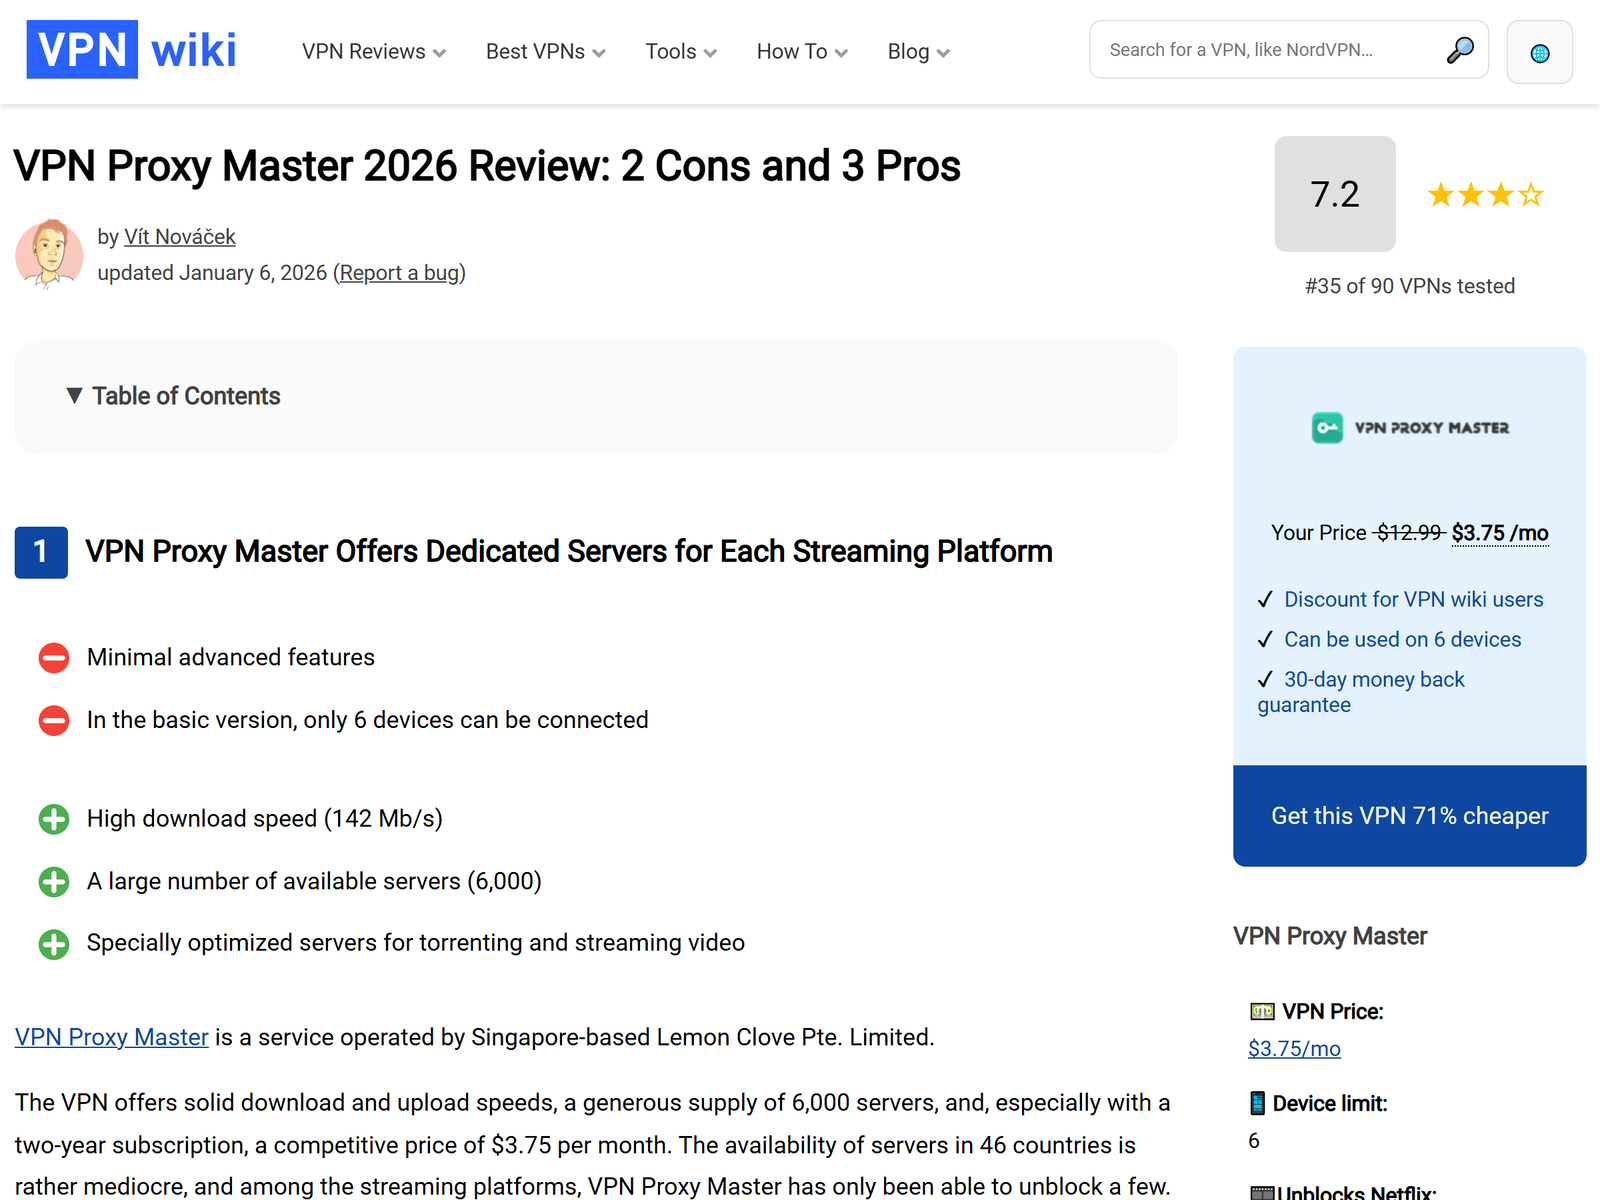This screenshot has height=1200, width=1600.
Task: Collapse the Table of Contents
Action: point(173,396)
